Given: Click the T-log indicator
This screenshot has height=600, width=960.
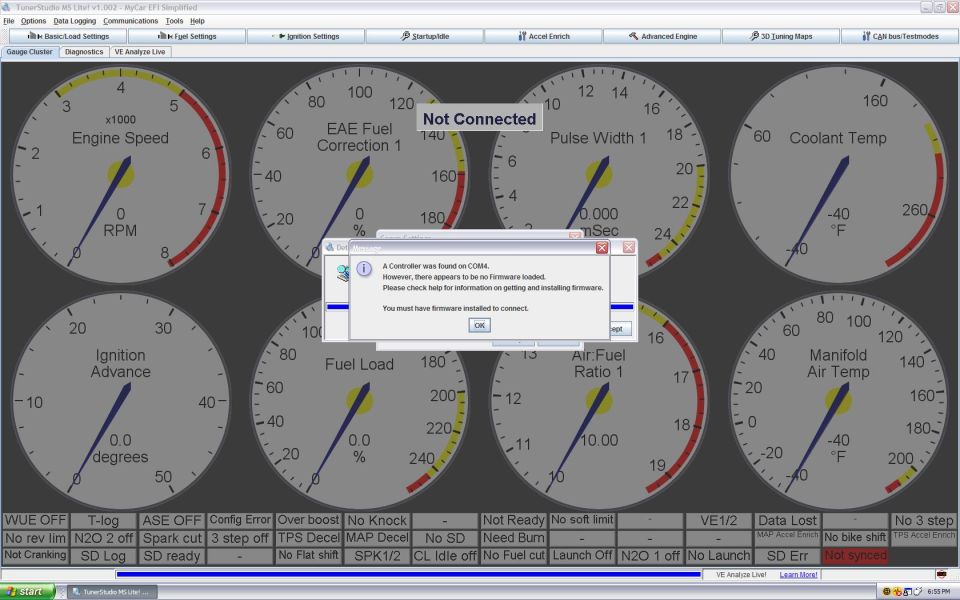Looking at the screenshot, I should click(103, 520).
